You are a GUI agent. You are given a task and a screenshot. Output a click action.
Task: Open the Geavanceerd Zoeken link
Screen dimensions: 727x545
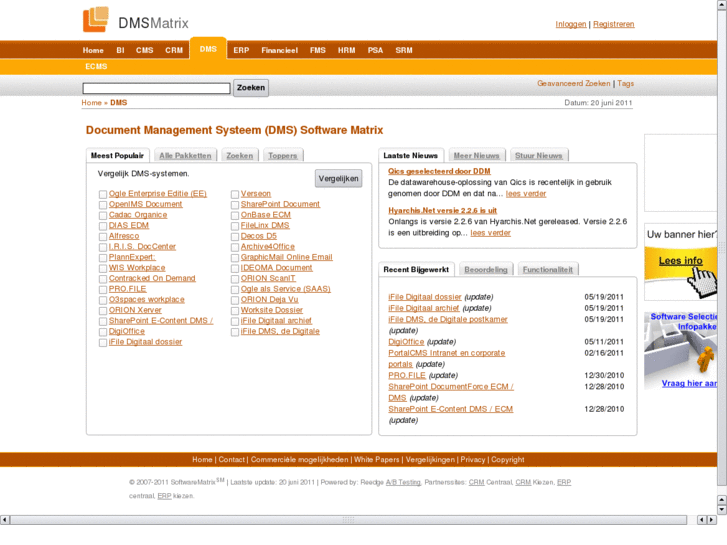574,83
